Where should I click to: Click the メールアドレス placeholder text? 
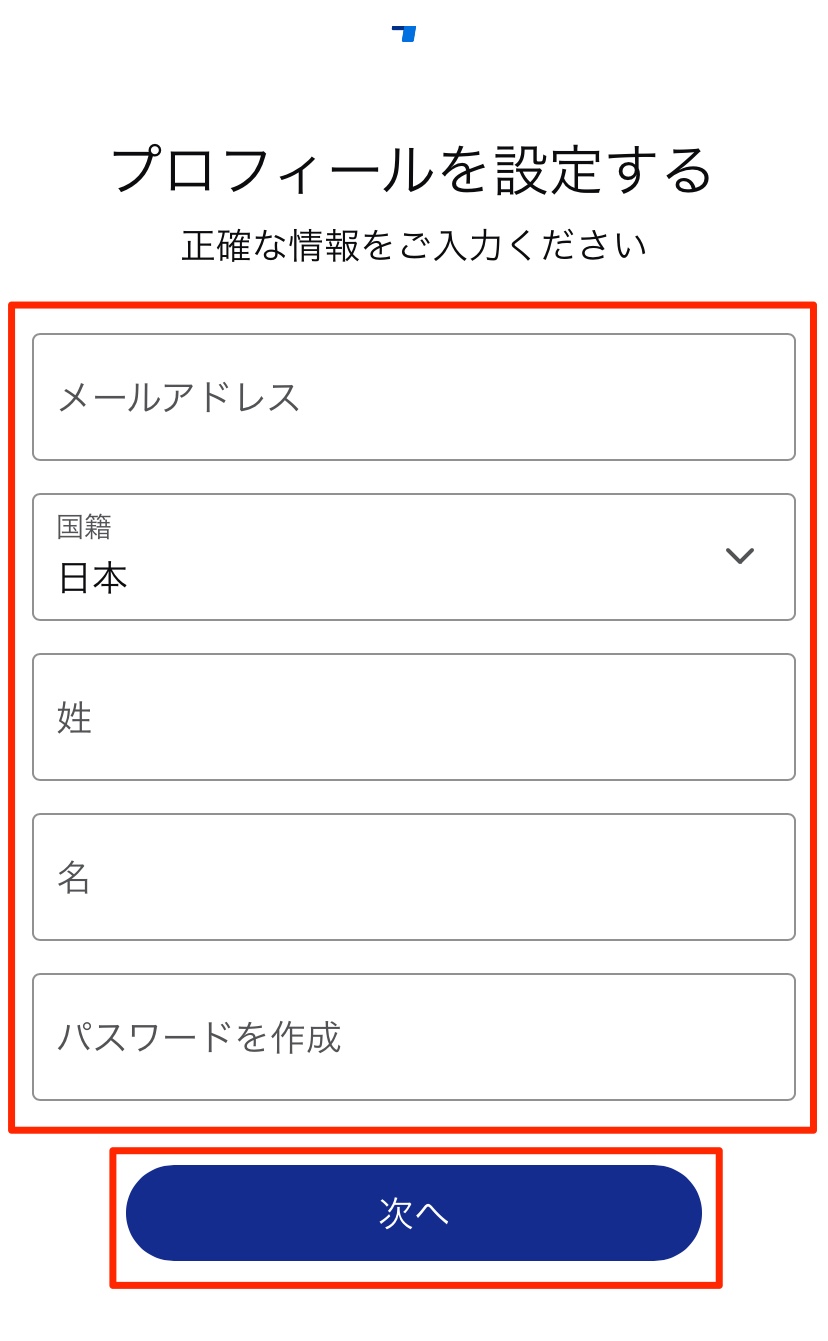(179, 397)
